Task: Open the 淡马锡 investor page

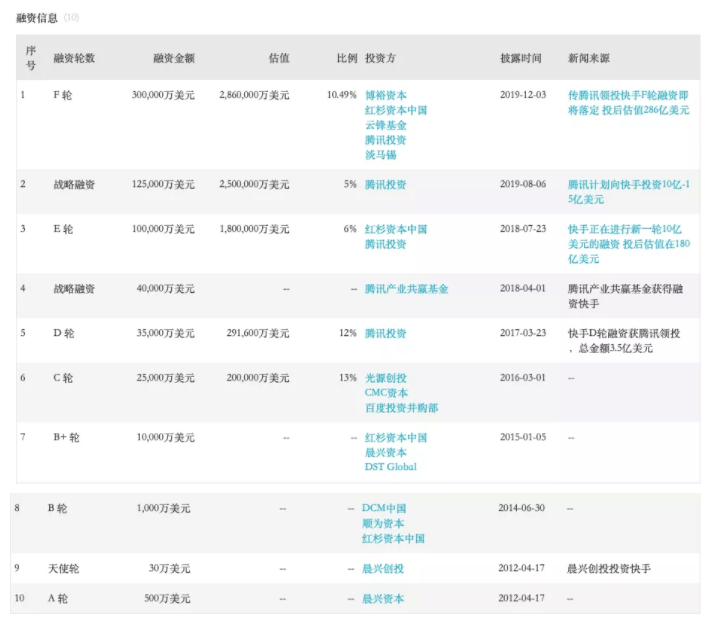Action: (380, 155)
